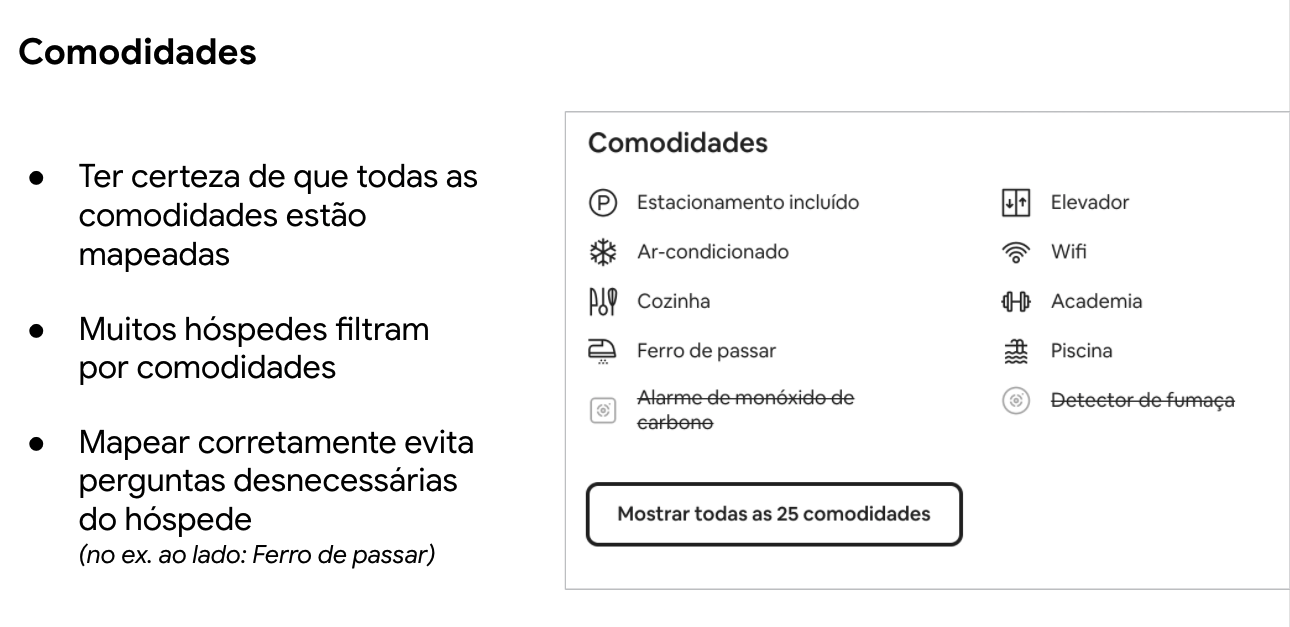
Task: Click the Comodidades slide title
Action: coord(138,53)
